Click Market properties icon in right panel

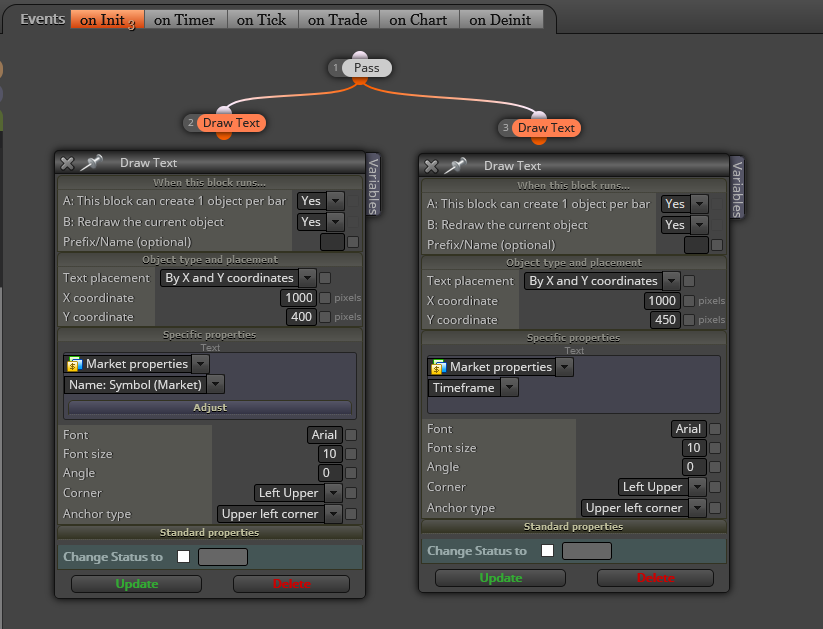438,367
